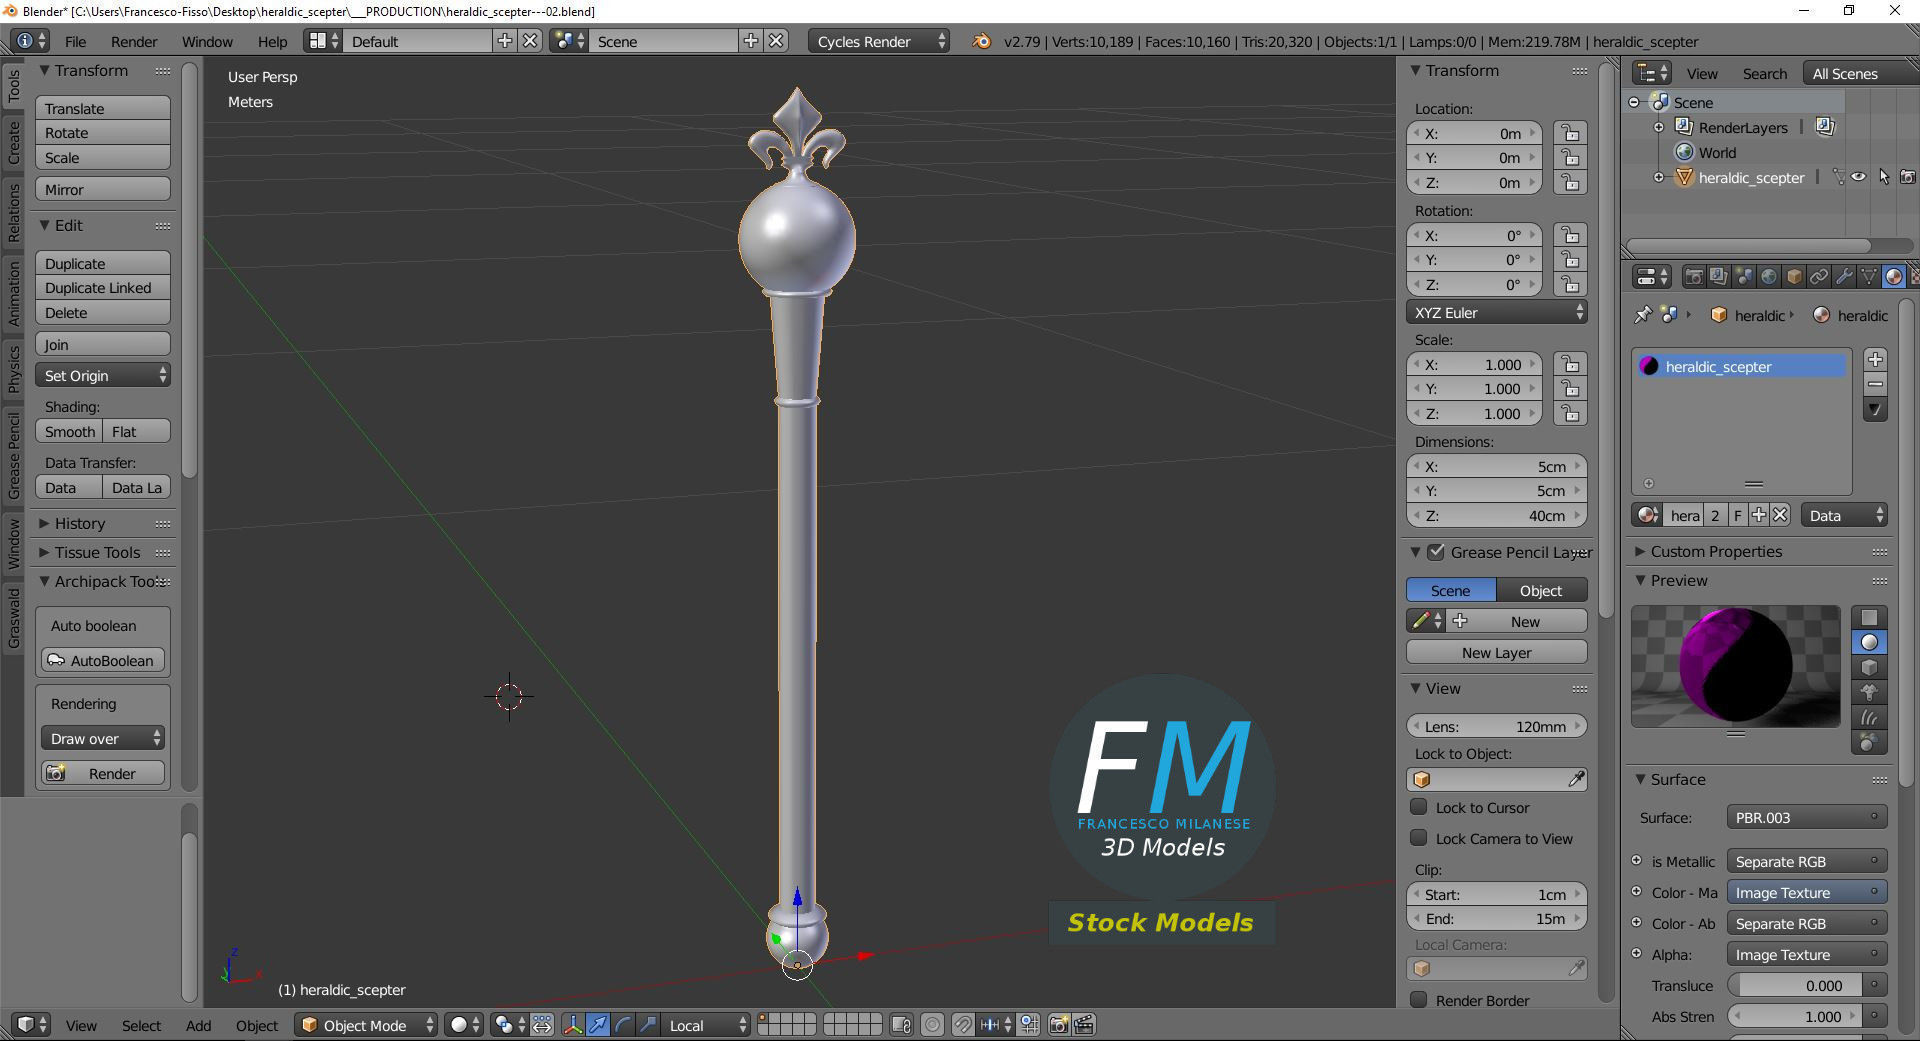
Task: Collapse the Scene tree in outliner
Action: pos(1634,102)
